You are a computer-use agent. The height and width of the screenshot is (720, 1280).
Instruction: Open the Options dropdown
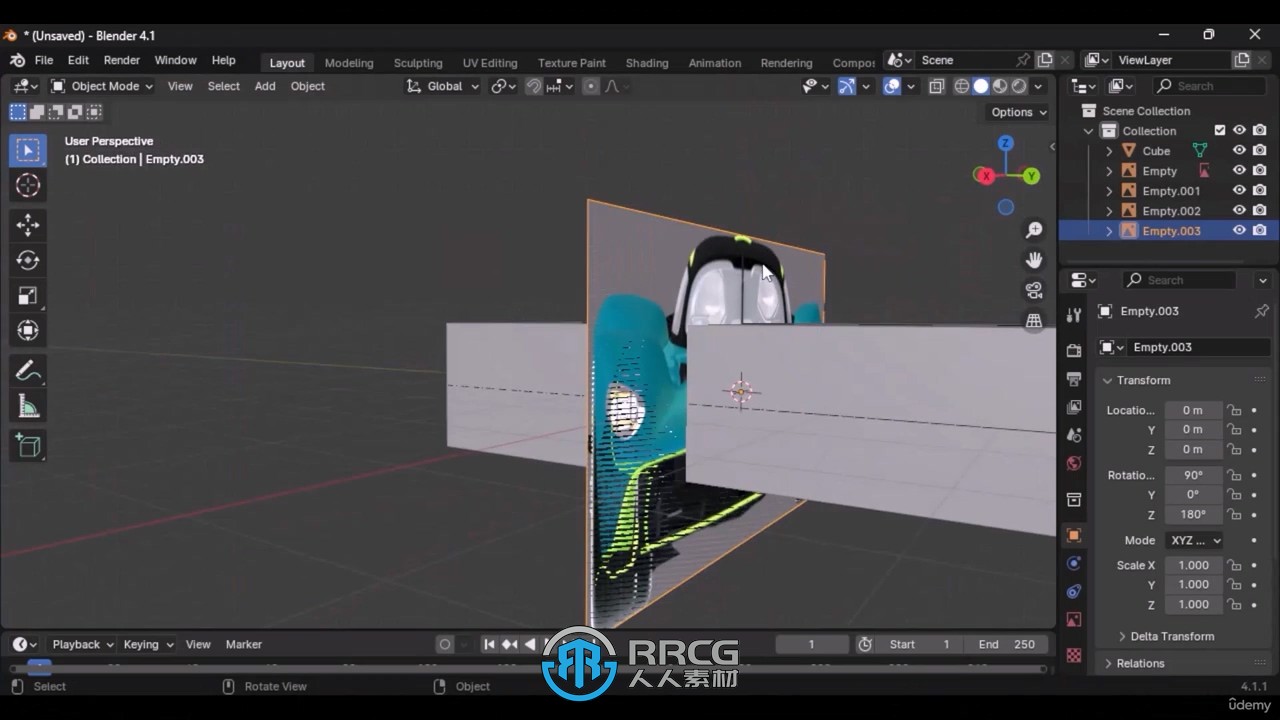click(x=1019, y=112)
